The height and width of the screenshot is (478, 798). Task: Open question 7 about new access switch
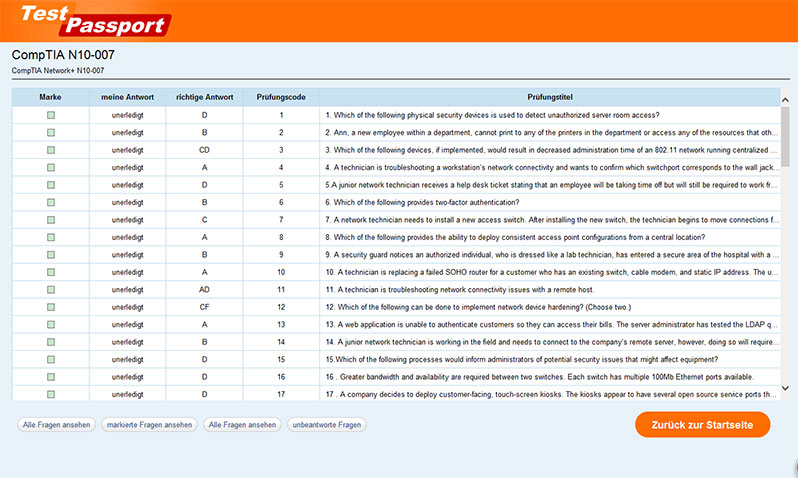[x=552, y=220]
